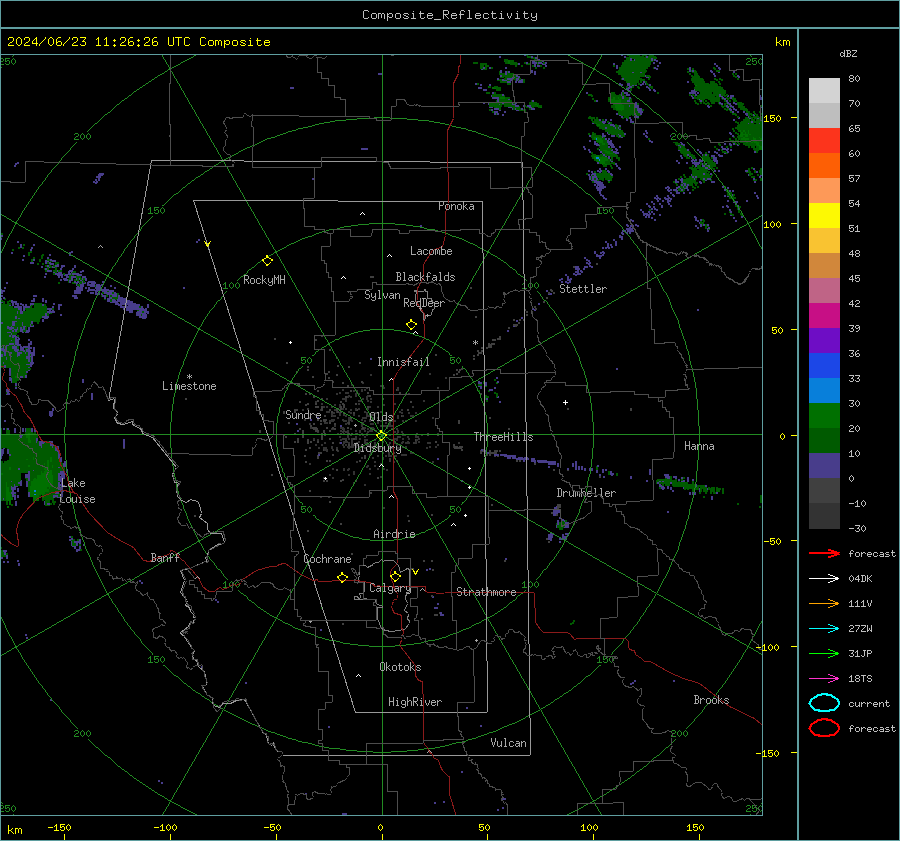Click the cyan current ellipse icon

point(824,703)
